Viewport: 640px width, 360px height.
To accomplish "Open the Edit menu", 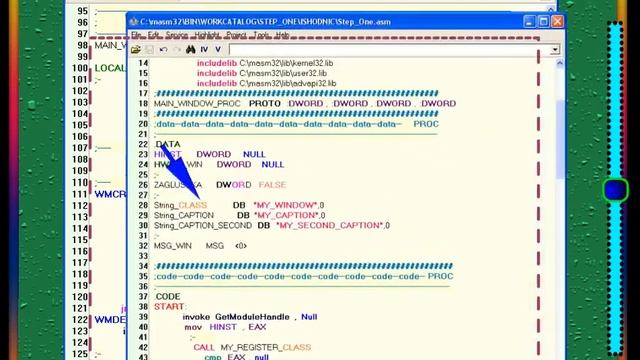I will click(153, 35).
